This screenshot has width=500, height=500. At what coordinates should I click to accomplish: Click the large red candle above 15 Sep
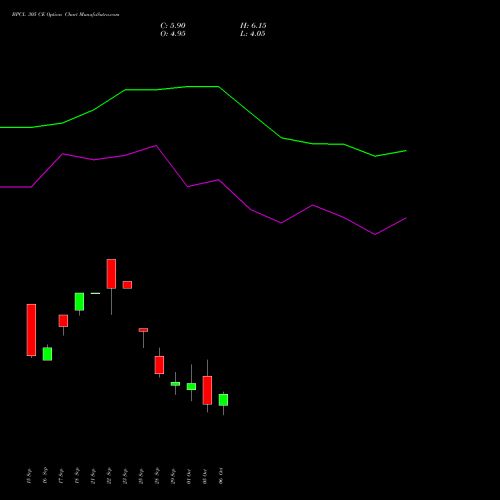(x=31, y=330)
